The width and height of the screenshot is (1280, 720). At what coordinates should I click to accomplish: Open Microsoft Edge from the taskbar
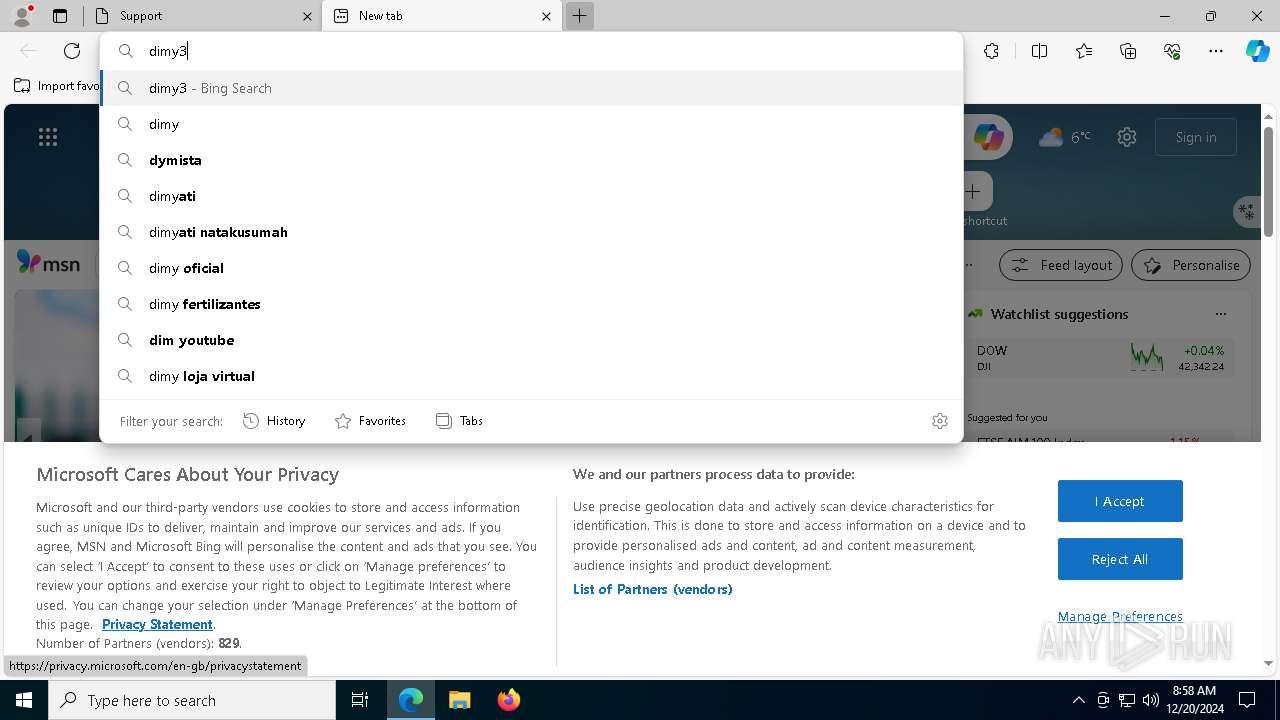click(411, 700)
